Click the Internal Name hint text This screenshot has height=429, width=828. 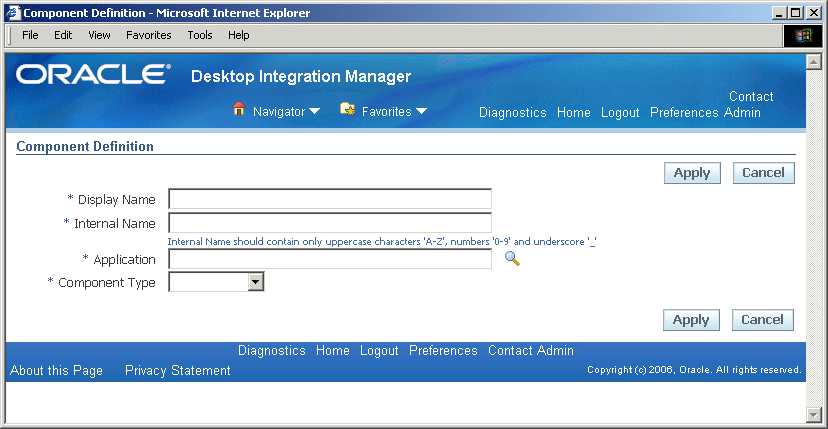pos(382,242)
